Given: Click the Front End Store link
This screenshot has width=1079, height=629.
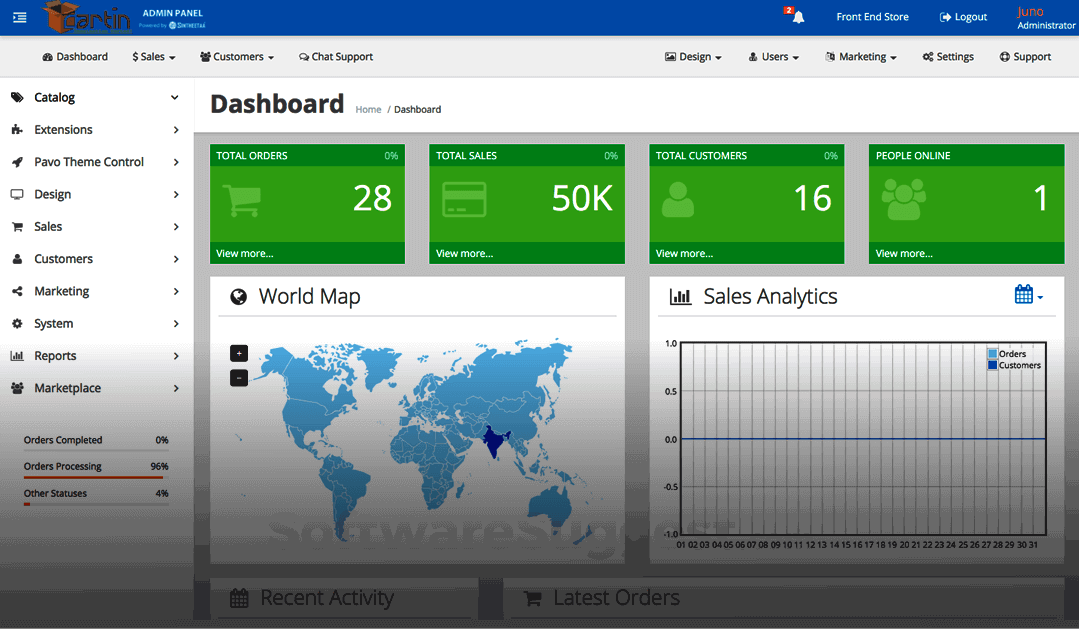Looking at the screenshot, I should pyautogui.click(x=872, y=17).
